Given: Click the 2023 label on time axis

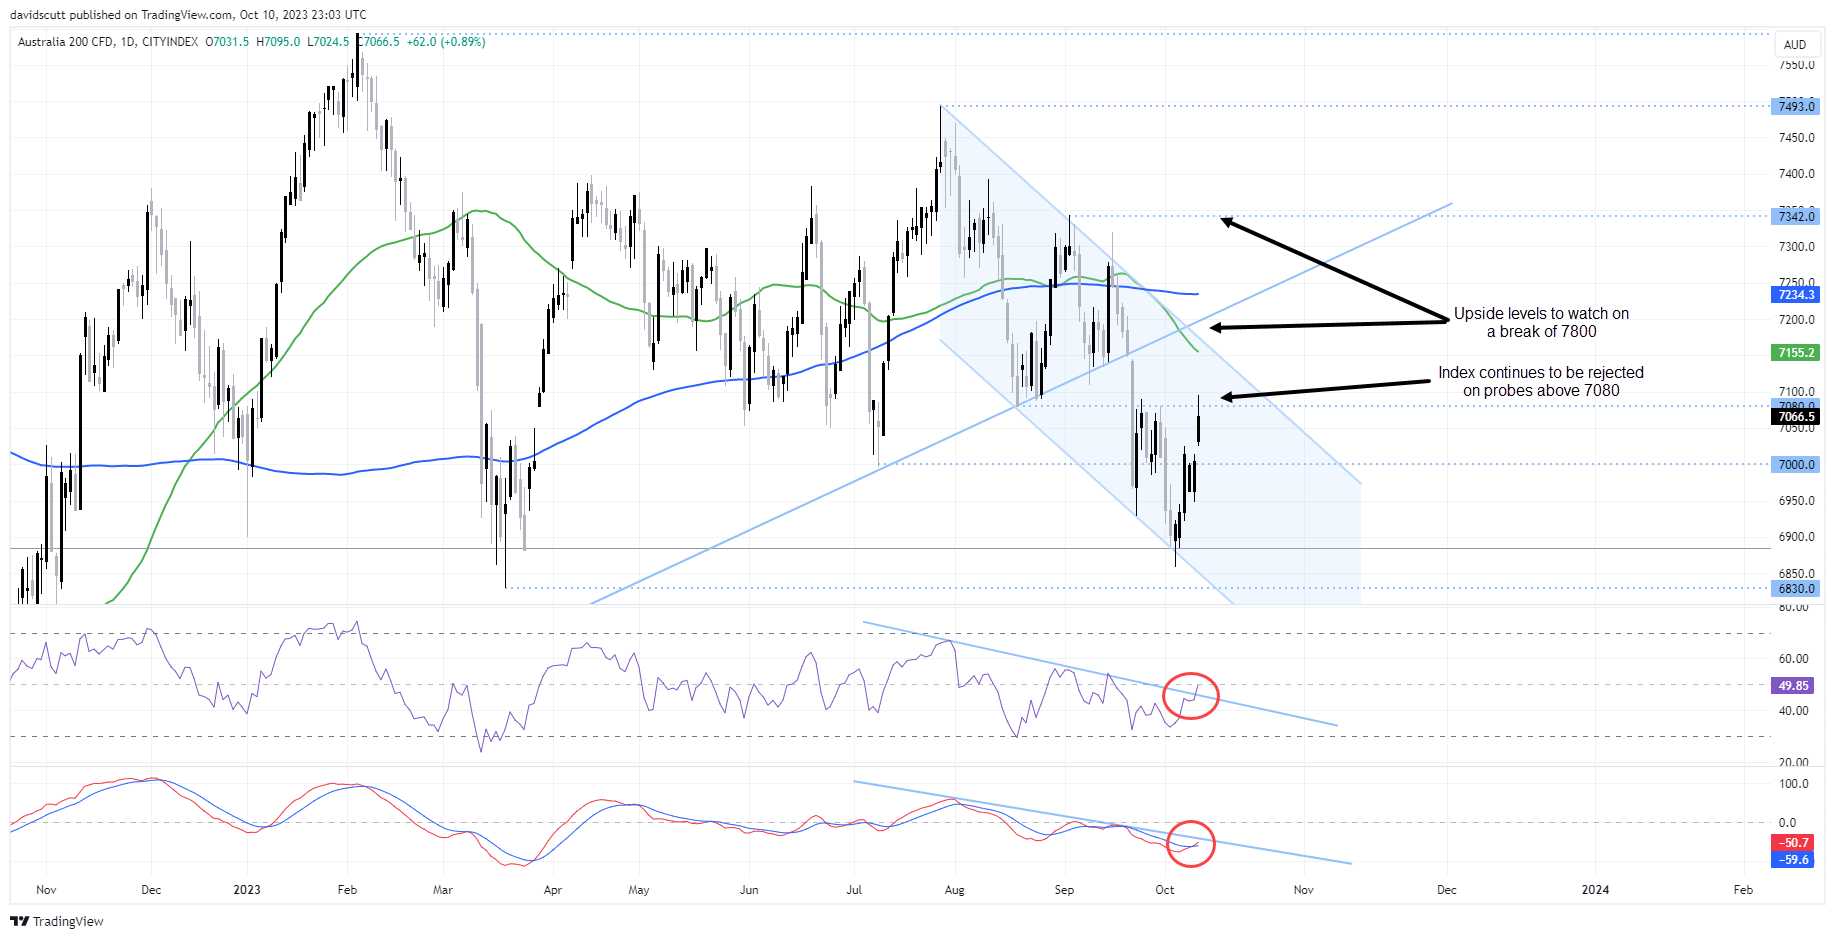Looking at the screenshot, I should pyautogui.click(x=246, y=890).
